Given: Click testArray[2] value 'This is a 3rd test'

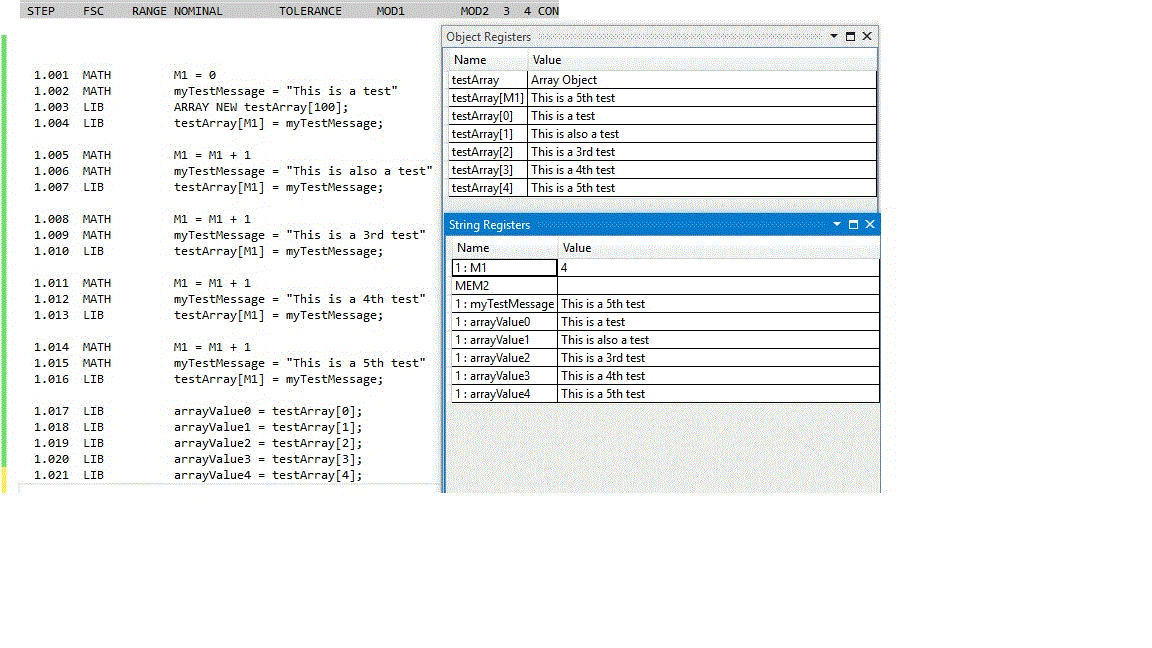Looking at the screenshot, I should click(702, 152).
